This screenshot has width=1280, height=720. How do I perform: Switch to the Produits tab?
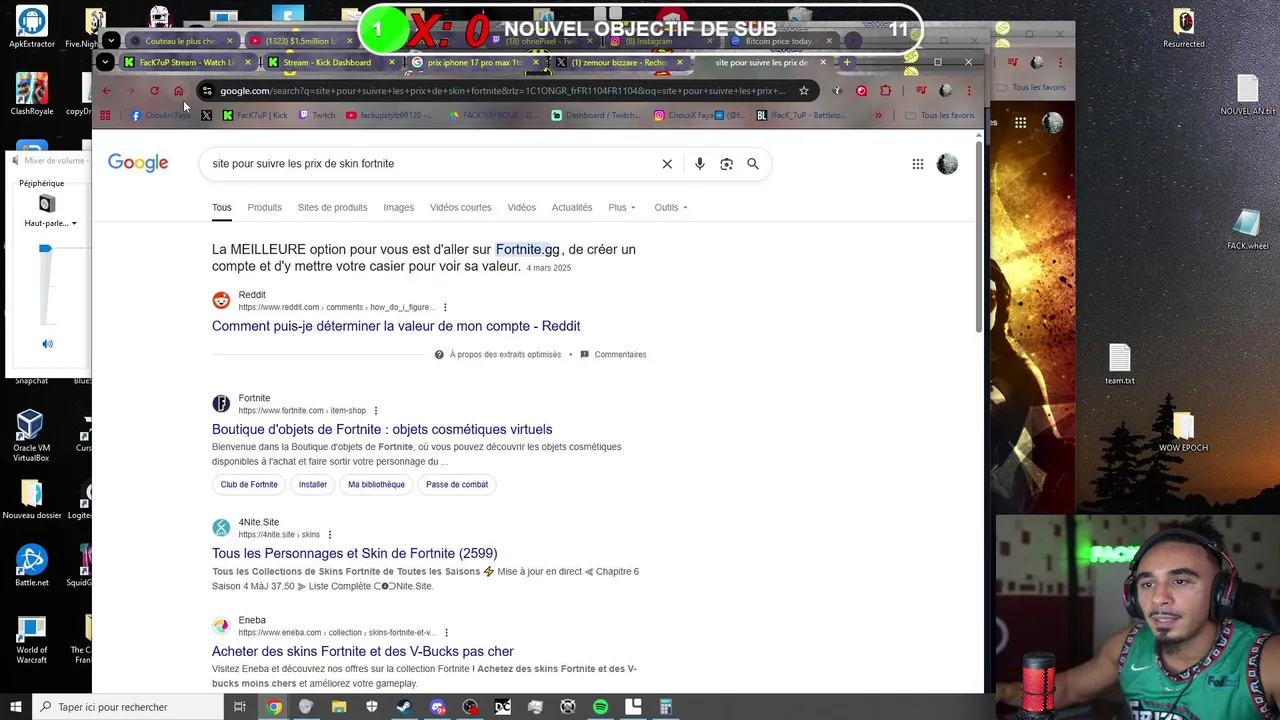264,207
